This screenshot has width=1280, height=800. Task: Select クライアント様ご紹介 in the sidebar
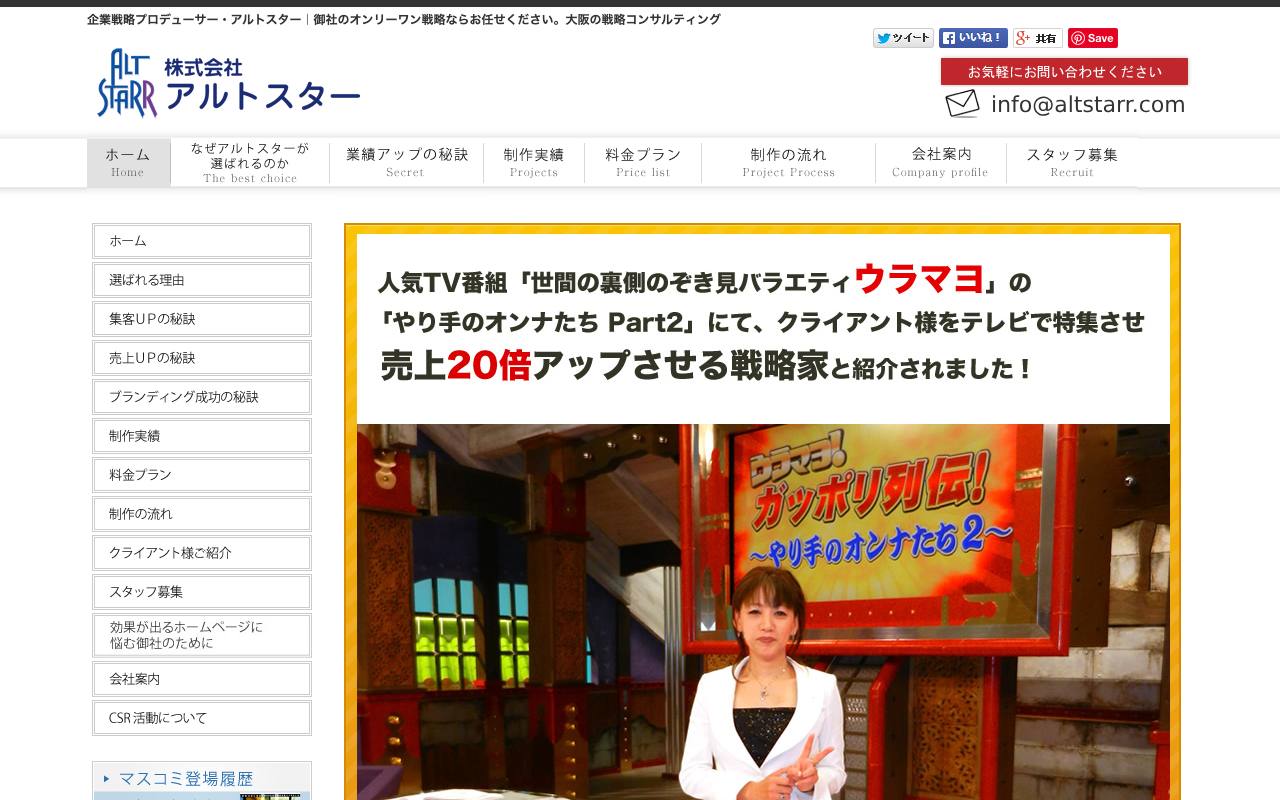click(202, 553)
